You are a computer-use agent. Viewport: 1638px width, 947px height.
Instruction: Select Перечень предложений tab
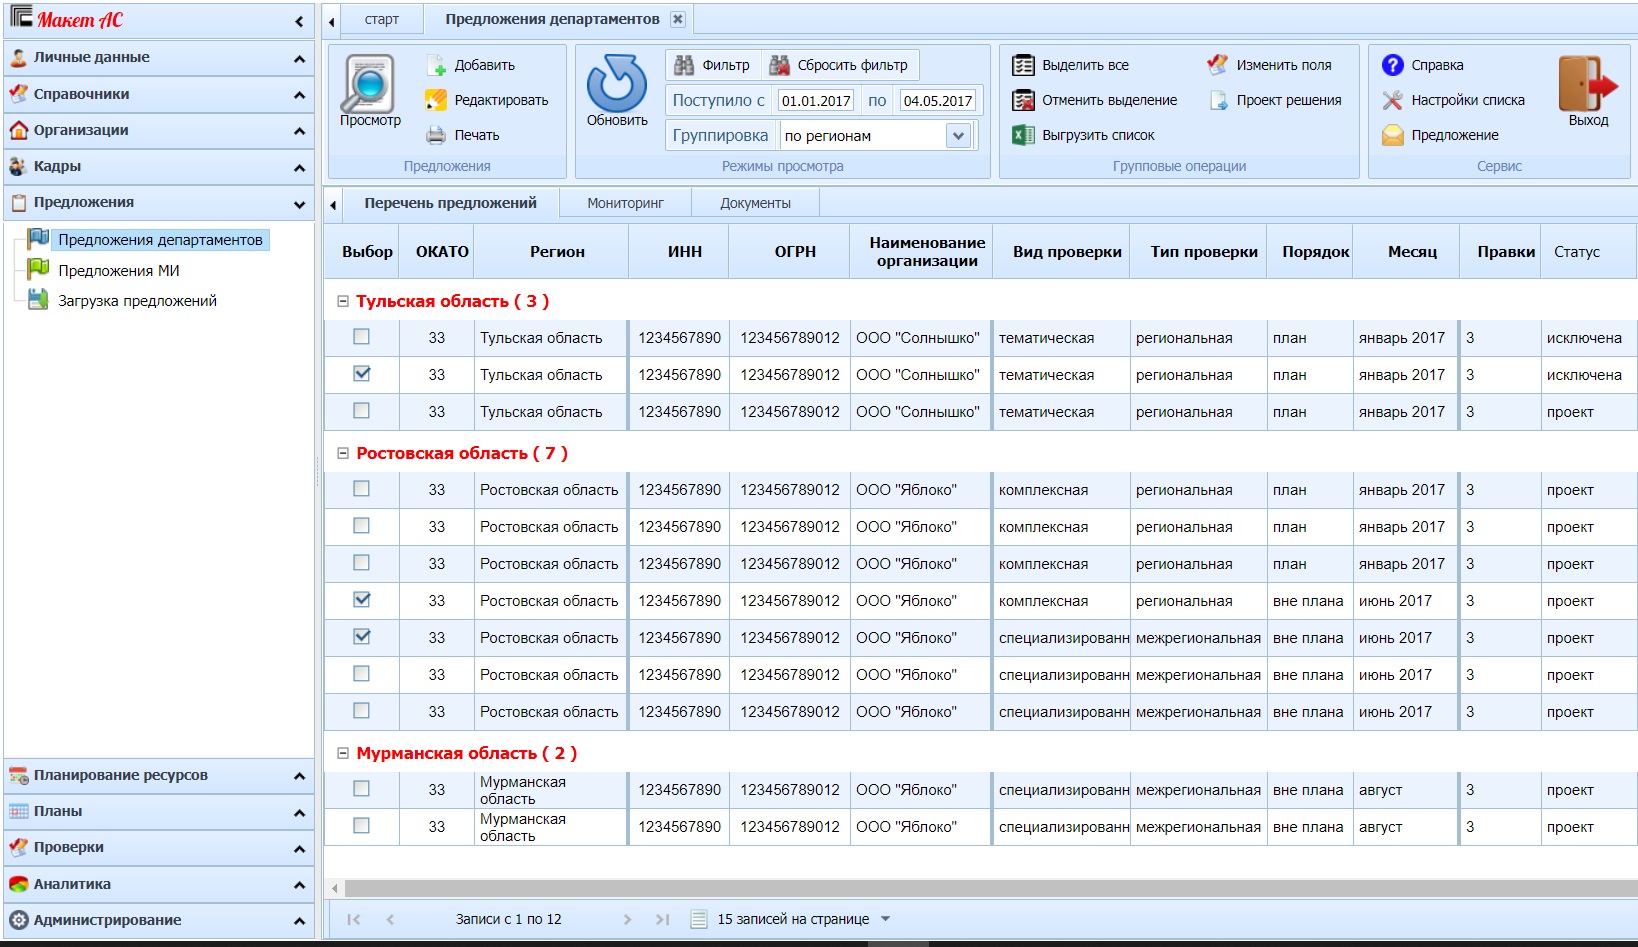coord(450,203)
